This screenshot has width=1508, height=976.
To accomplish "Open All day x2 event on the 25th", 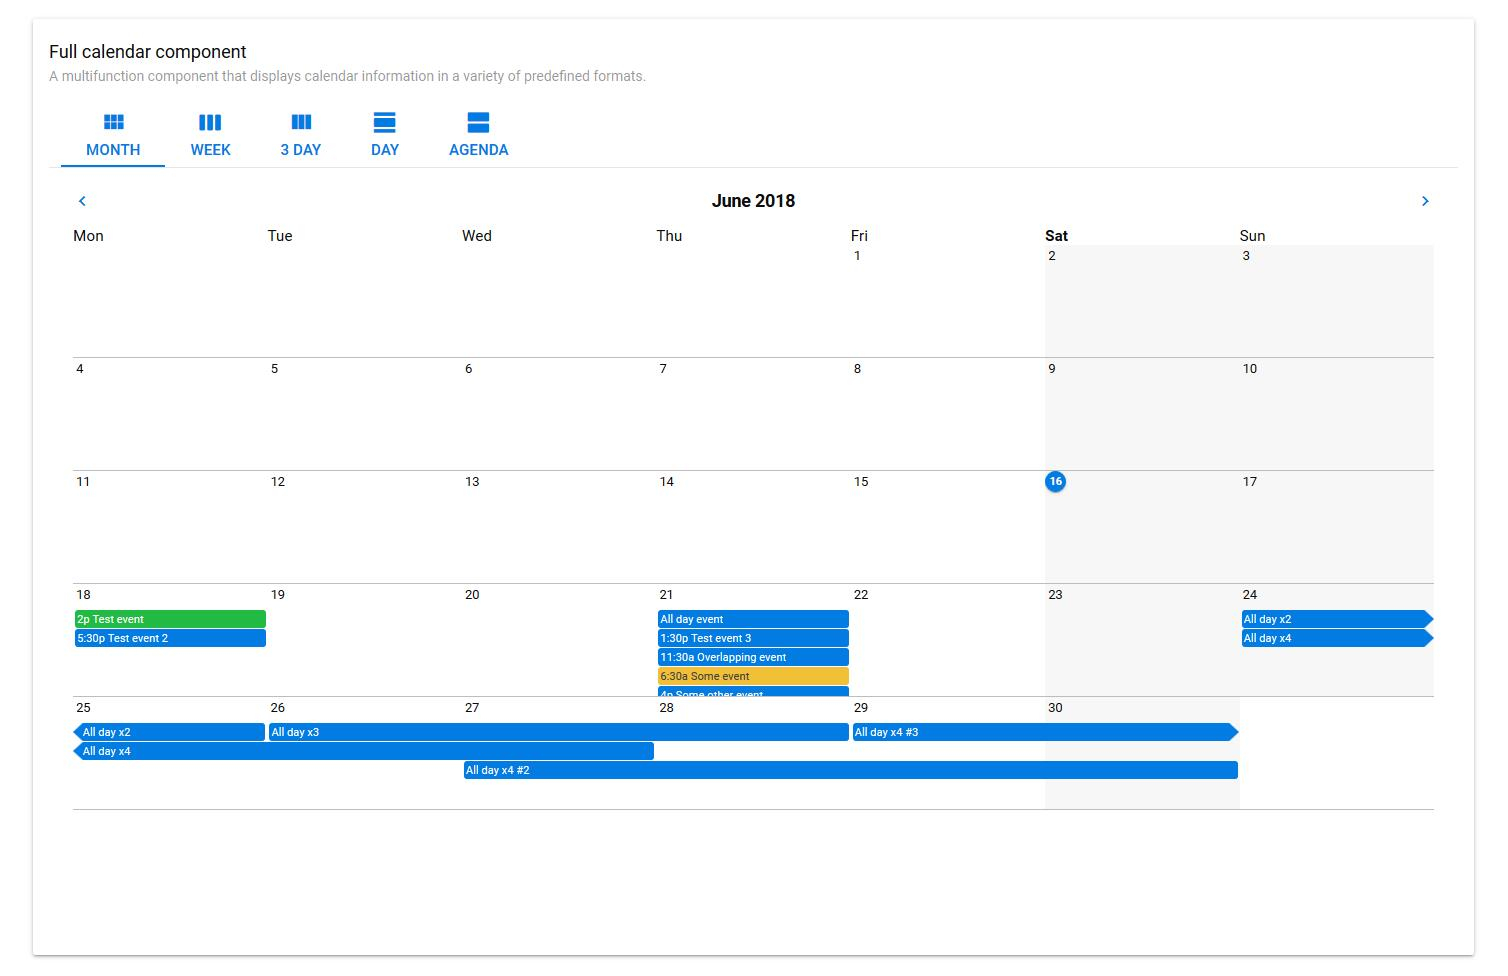I will pyautogui.click(x=170, y=732).
